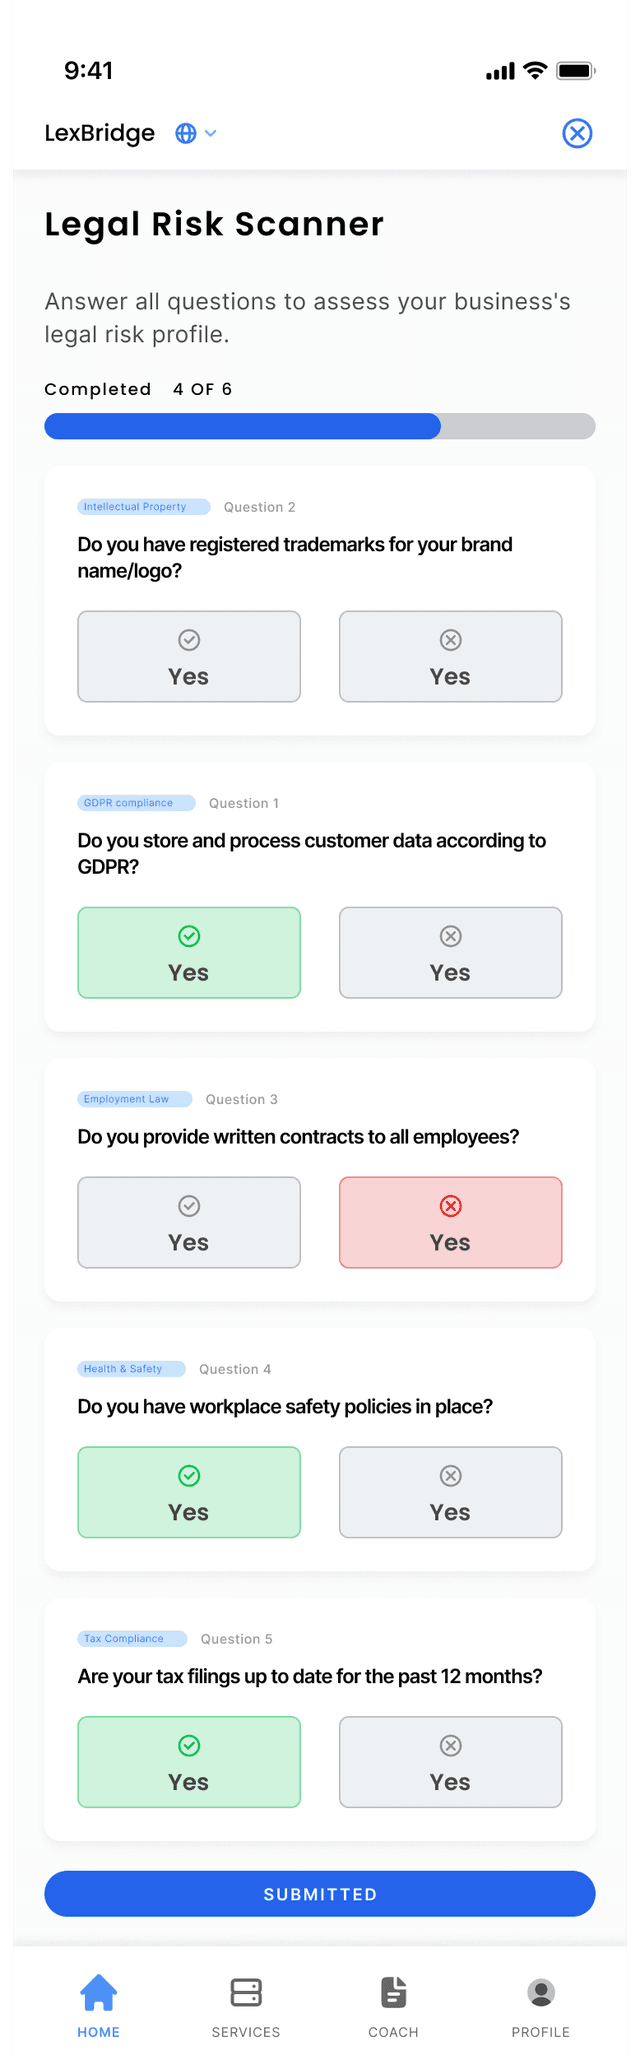This screenshot has height=2060, width=640.
Task: Expand the language dropdown chevron in the header
Action: 211,133
